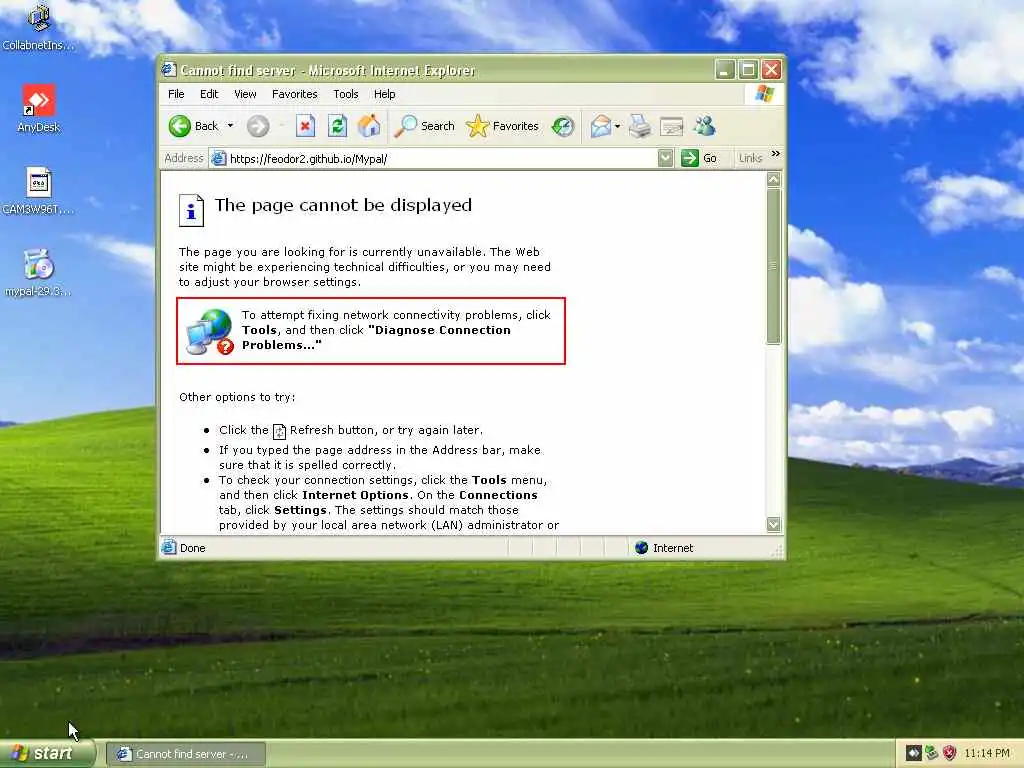
Task: Go to the Home page icon
Action: (x=369, y=126)
